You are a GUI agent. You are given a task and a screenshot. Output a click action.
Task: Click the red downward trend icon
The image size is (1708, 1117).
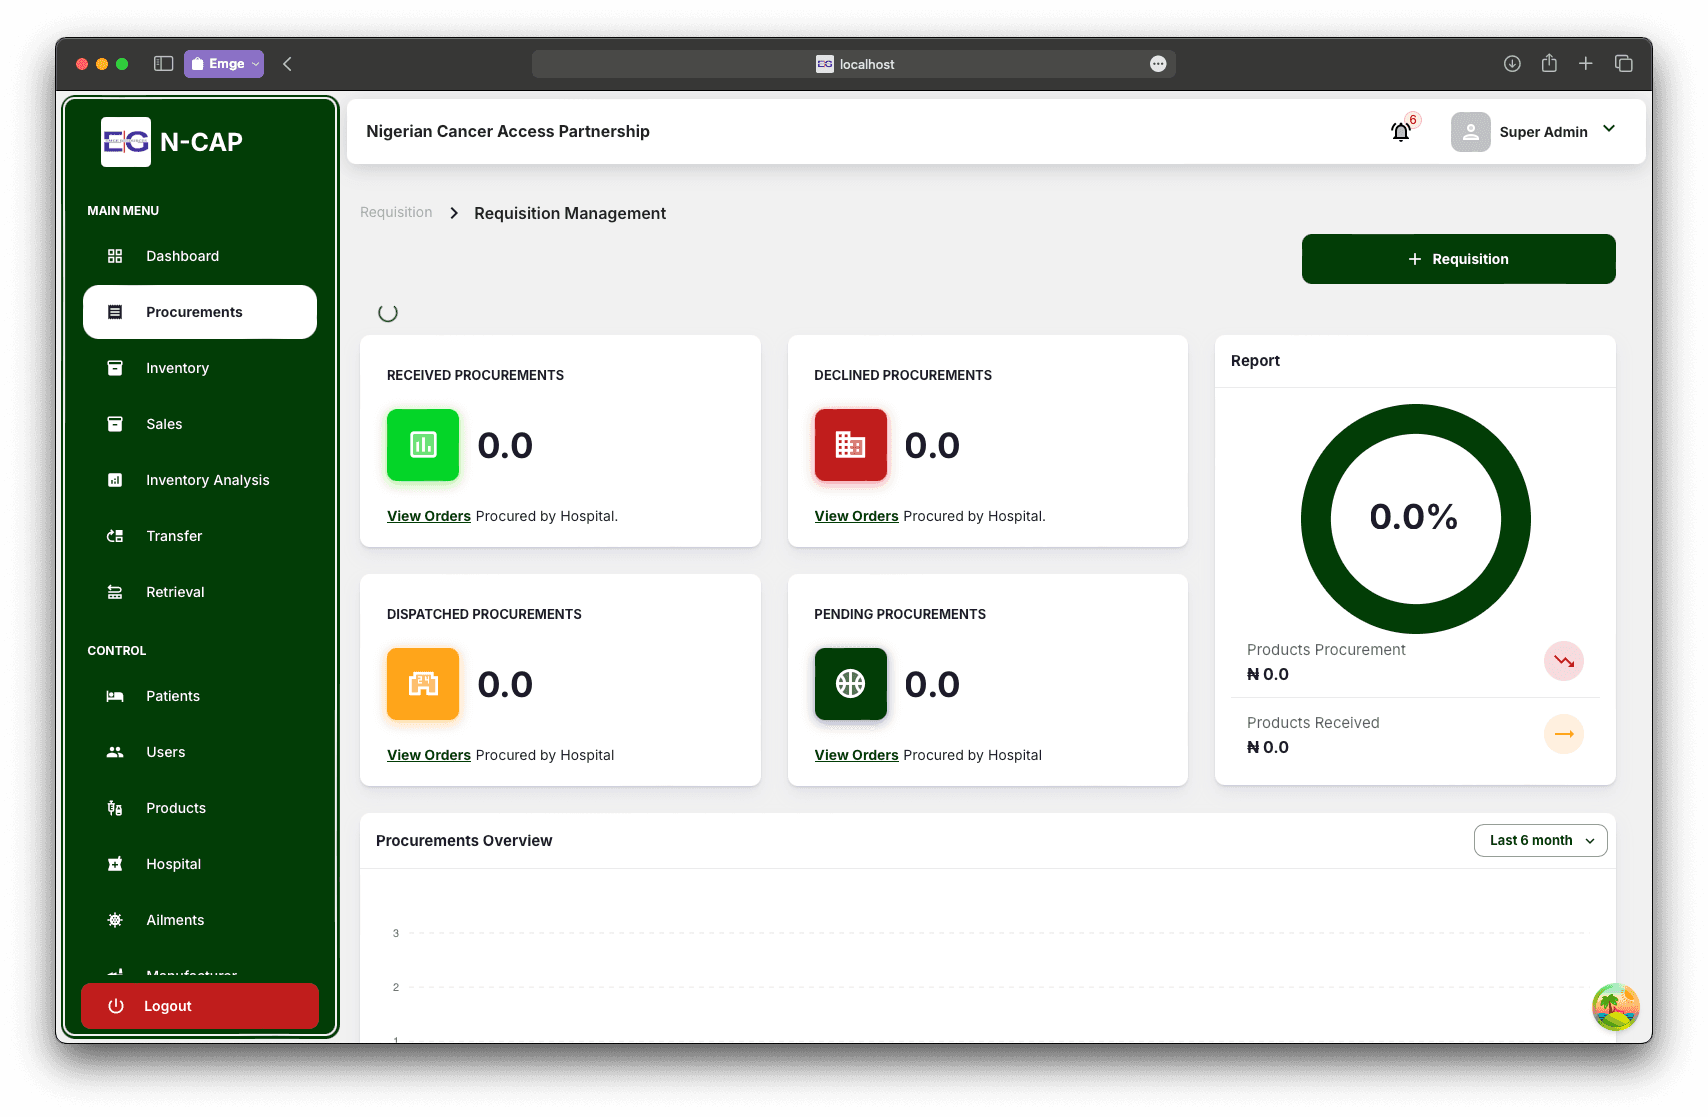click(x=1563, y=661)
